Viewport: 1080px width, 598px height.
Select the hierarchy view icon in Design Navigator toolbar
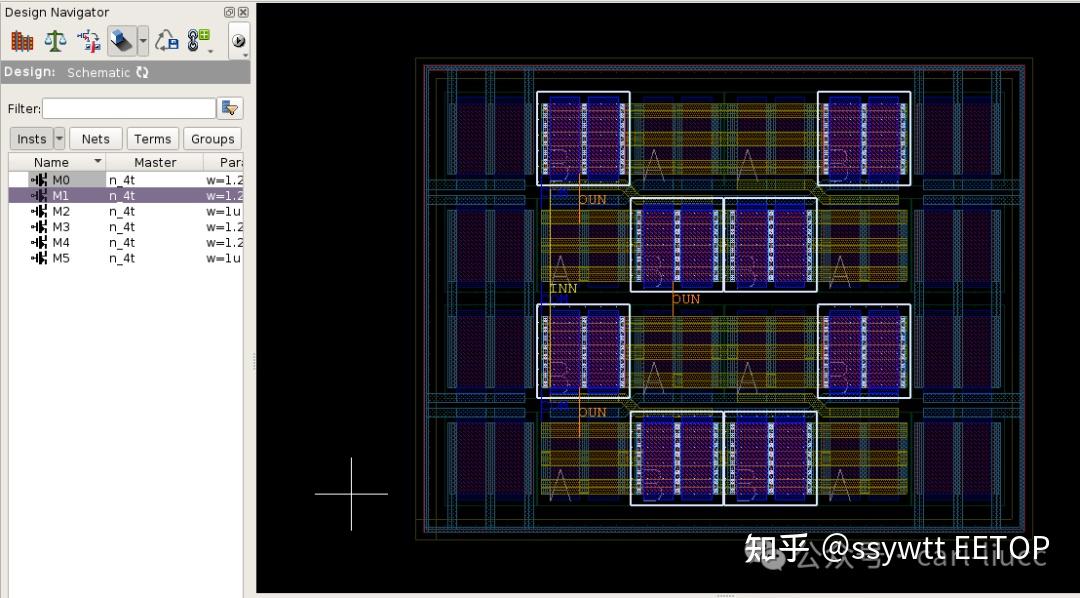(22, 40)
